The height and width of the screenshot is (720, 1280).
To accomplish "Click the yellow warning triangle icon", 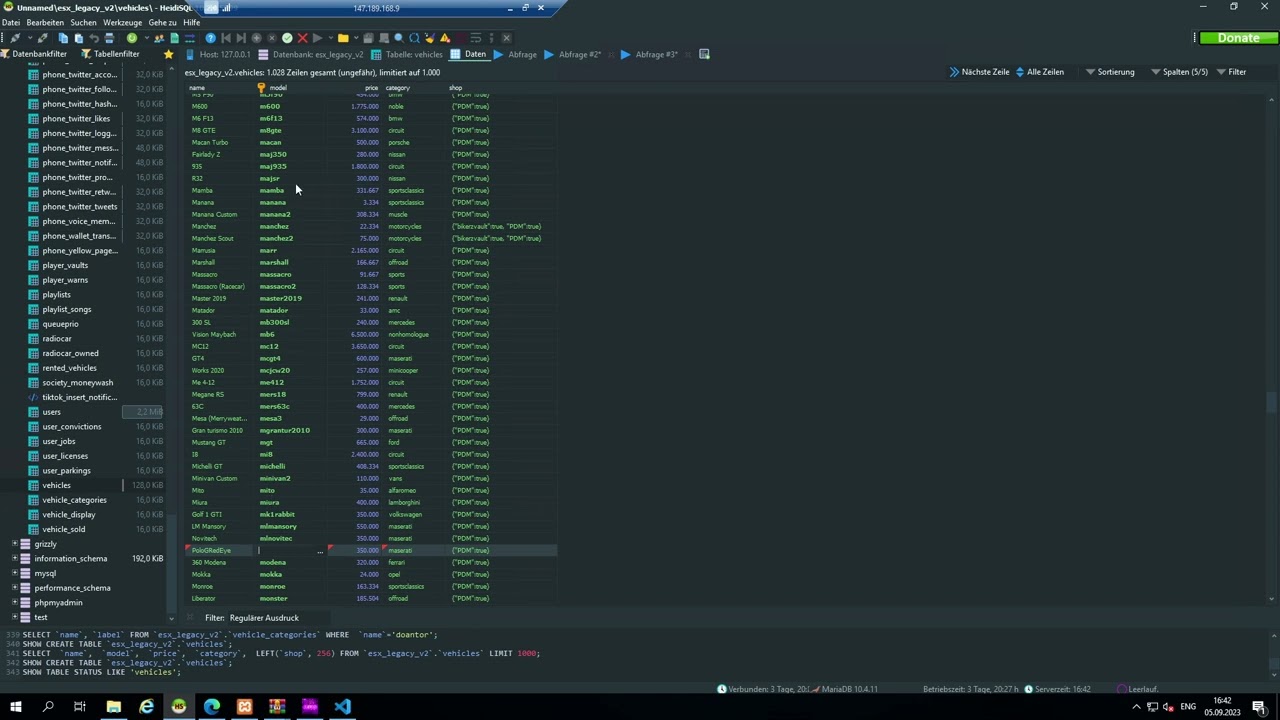I will [x=445, y=38].
